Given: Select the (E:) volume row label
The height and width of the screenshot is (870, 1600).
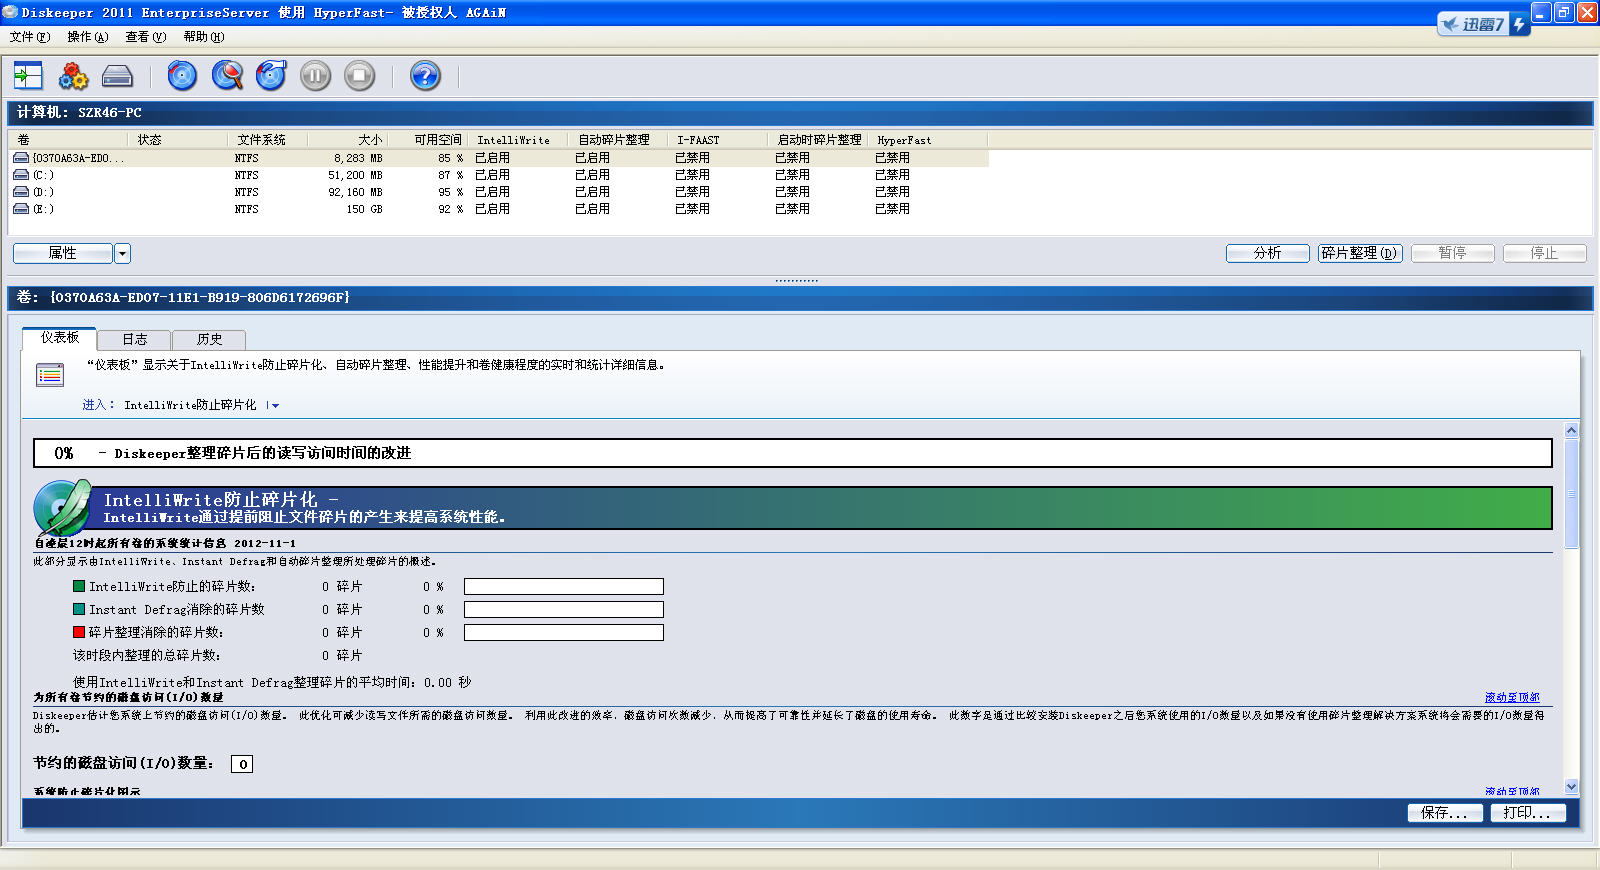Looking at the screenshot, I should (44, 209).
